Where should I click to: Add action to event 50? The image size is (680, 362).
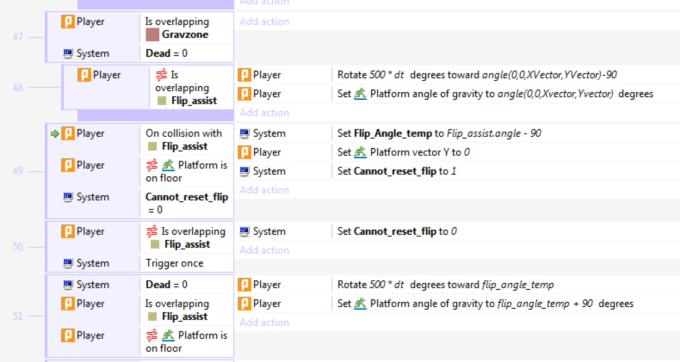tap(265, 251)
